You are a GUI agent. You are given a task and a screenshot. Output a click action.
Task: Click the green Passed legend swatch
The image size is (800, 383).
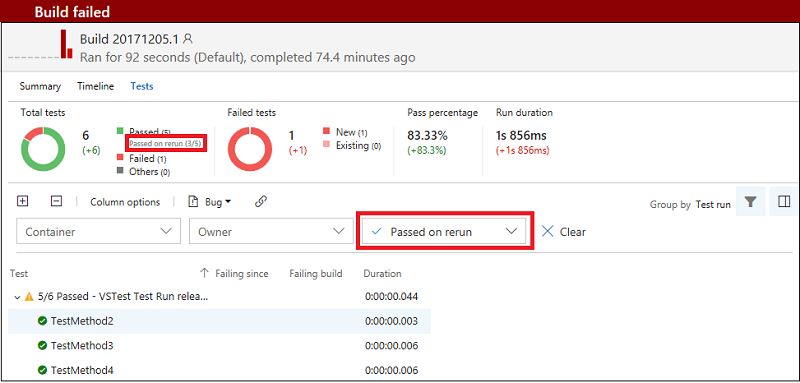click(x=121, y=131)
